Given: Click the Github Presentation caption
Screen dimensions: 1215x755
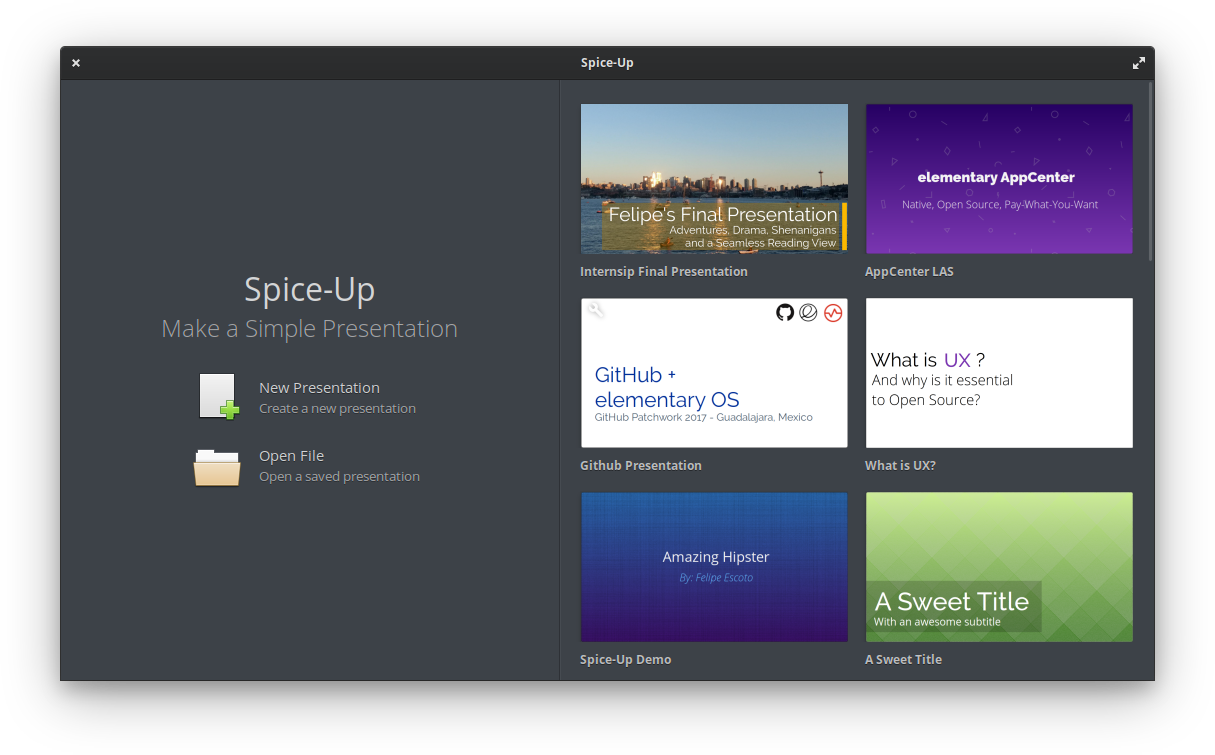Looking at the screenshot, I should pos(641,466).
